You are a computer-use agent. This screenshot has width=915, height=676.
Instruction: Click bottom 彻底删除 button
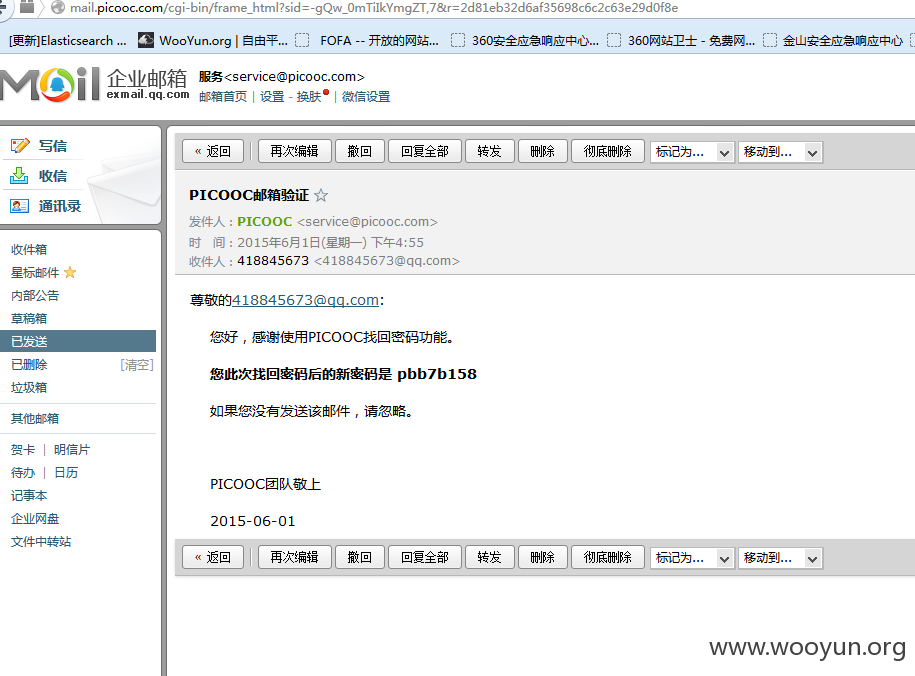pos(607,557)
